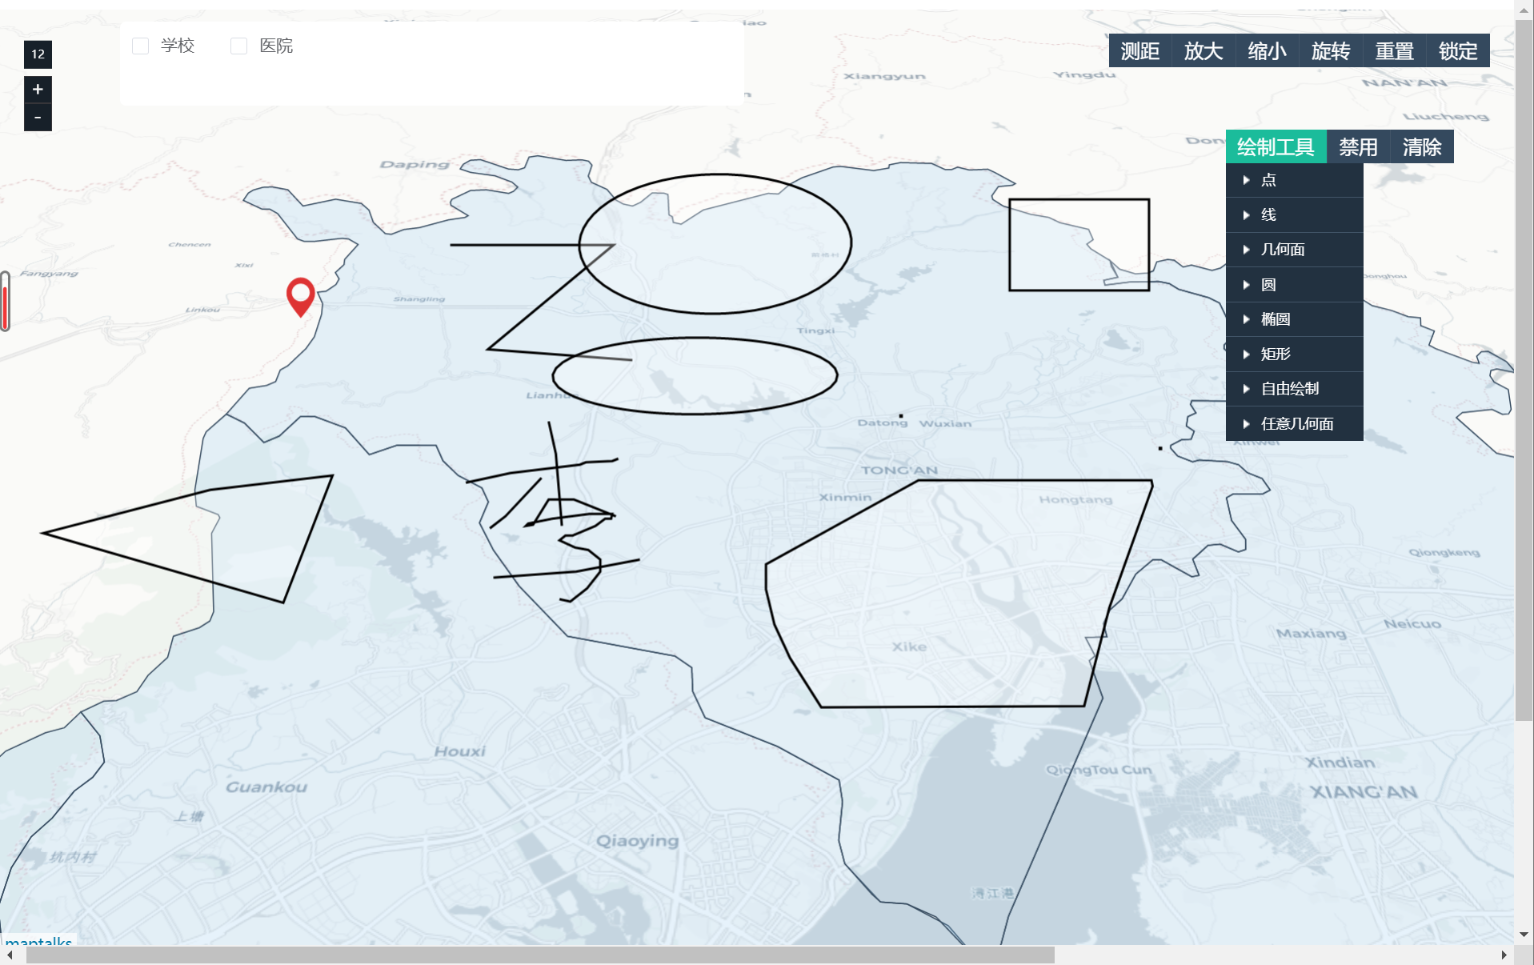The image size is (1534, 965).
Task: Select 线 in the drawing tools menu
Action: [1294, 215]
